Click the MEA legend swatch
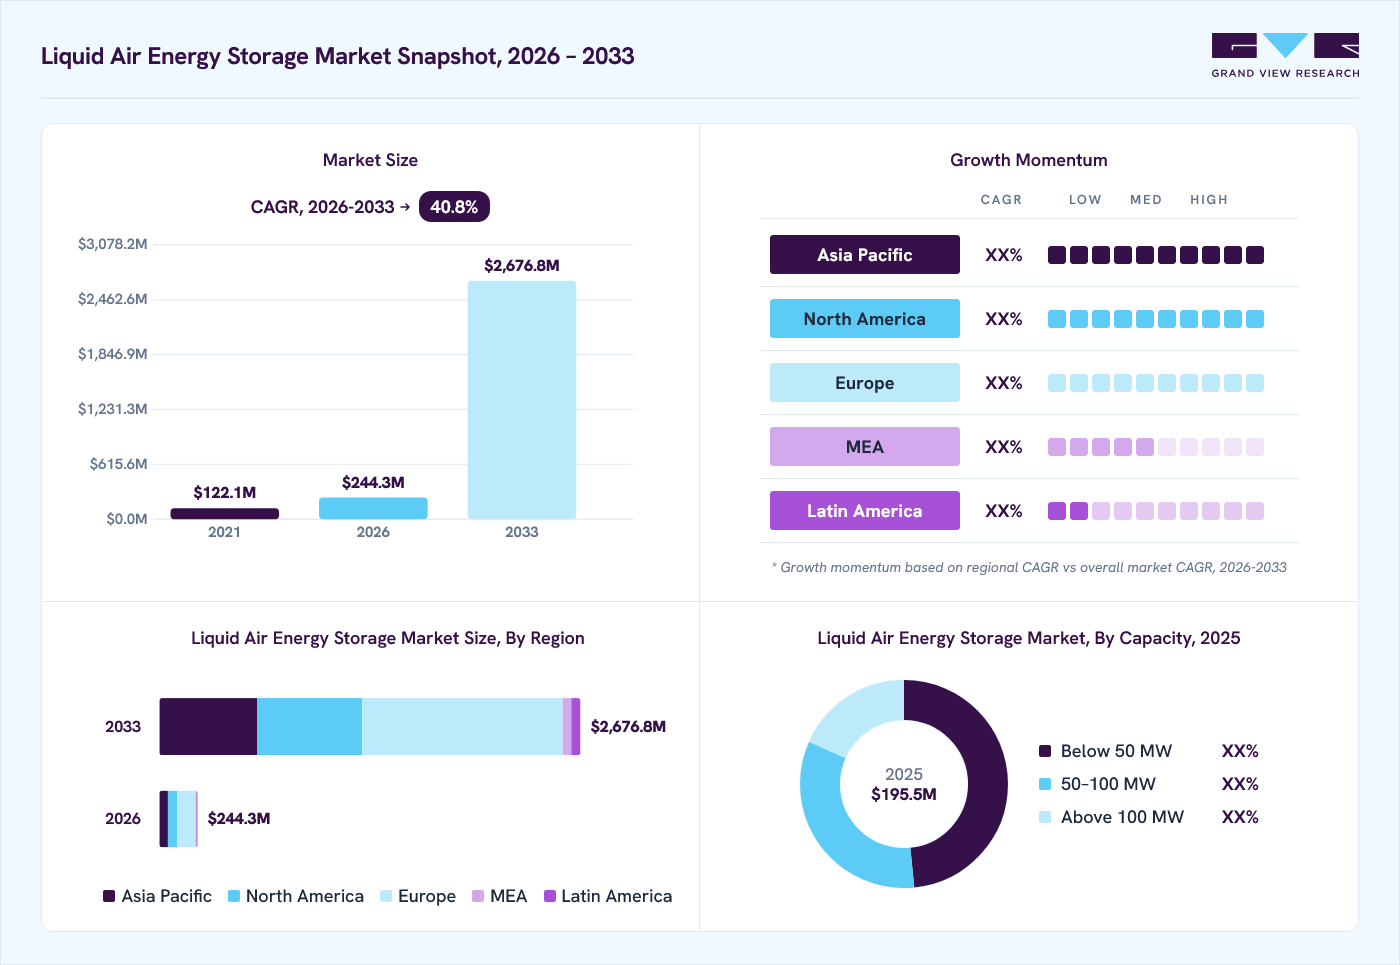 [478, 896]
